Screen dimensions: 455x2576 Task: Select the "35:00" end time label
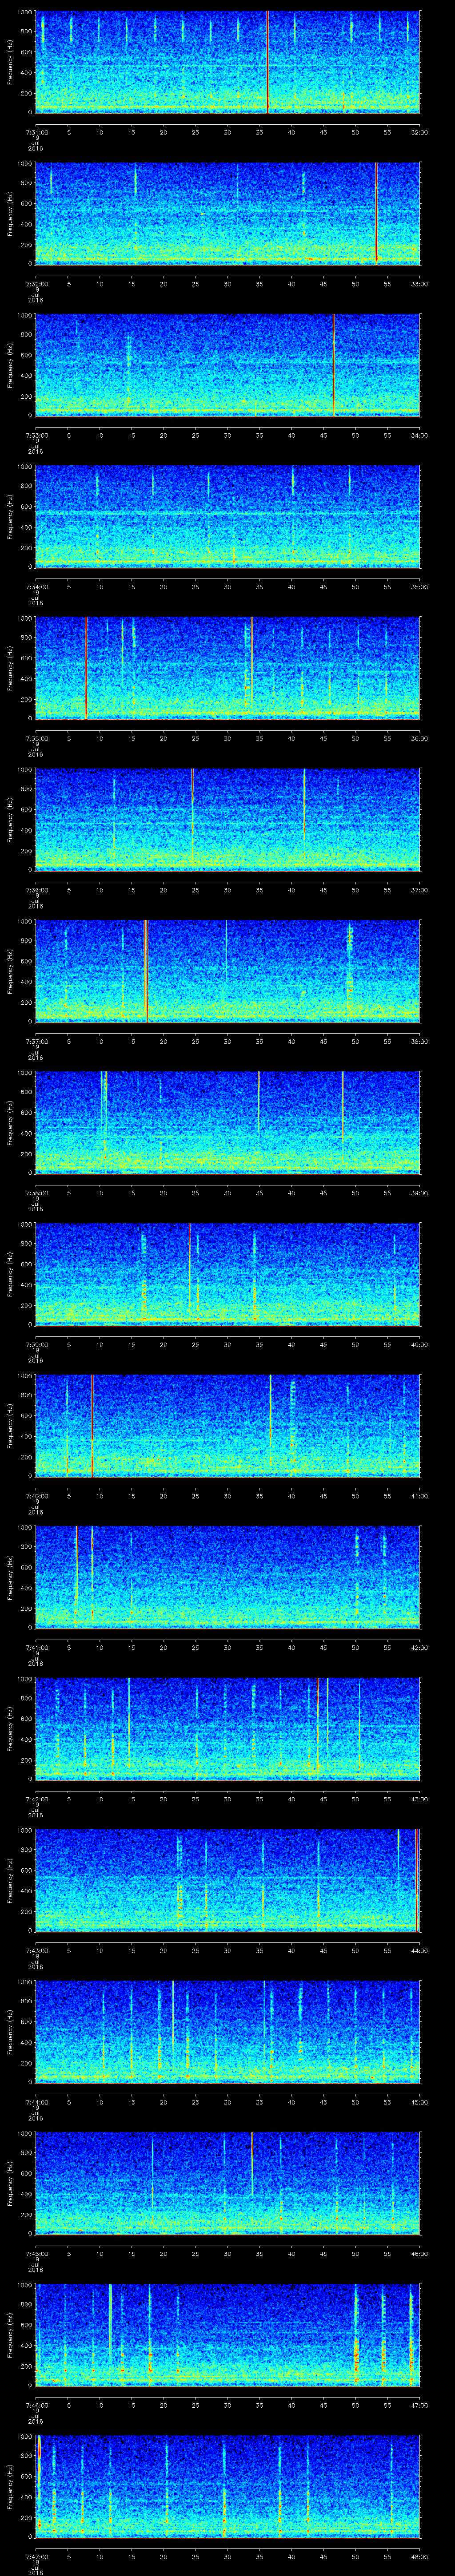419,586
